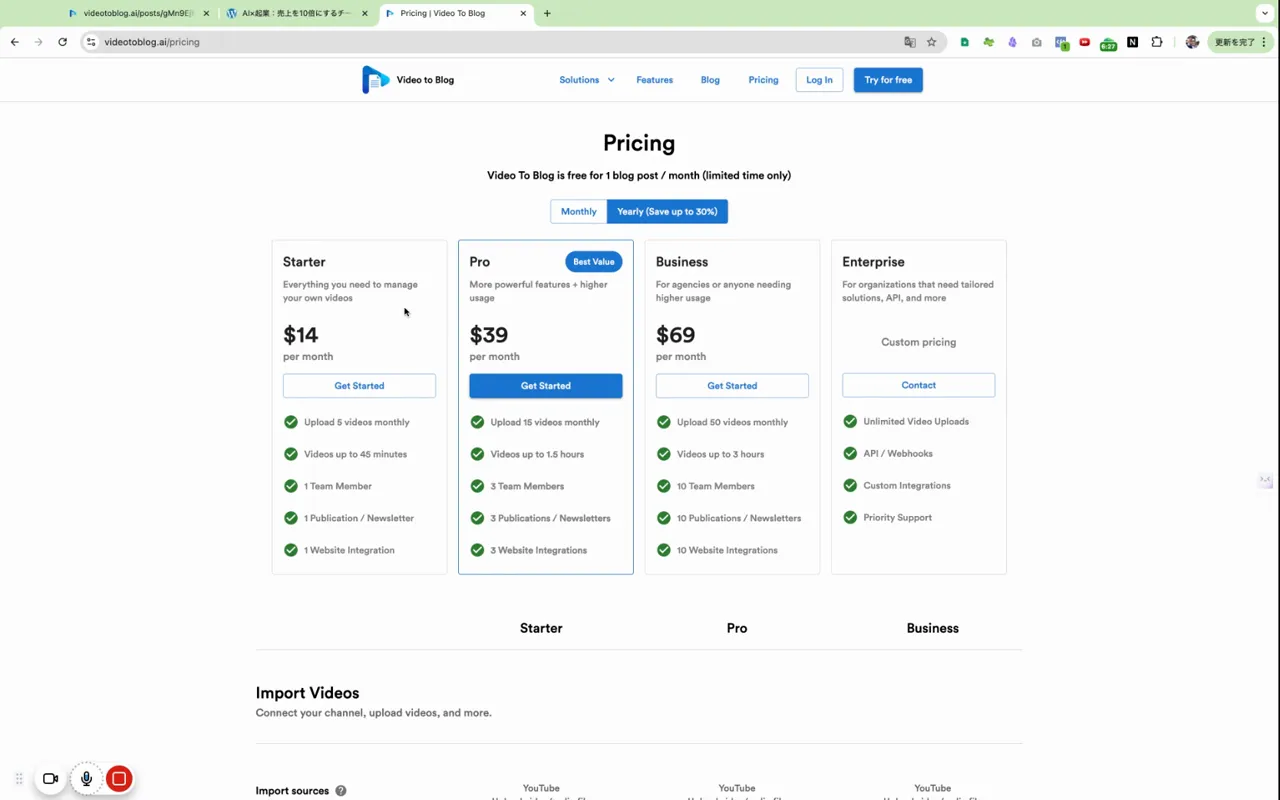Image resolution: width=1280 pixels, height=800 pixels.
Task: Open a new browser tab
Action: coord(547,14)
